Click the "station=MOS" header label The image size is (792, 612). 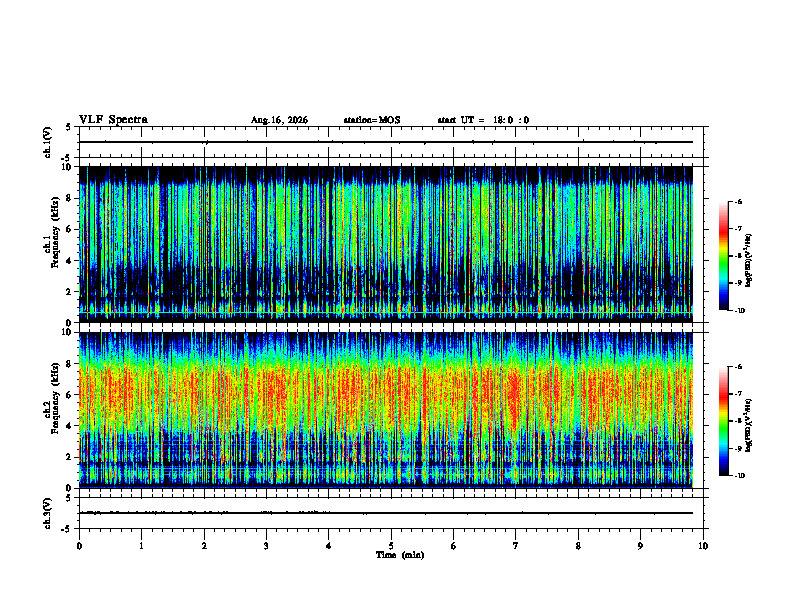coord(372,120)
